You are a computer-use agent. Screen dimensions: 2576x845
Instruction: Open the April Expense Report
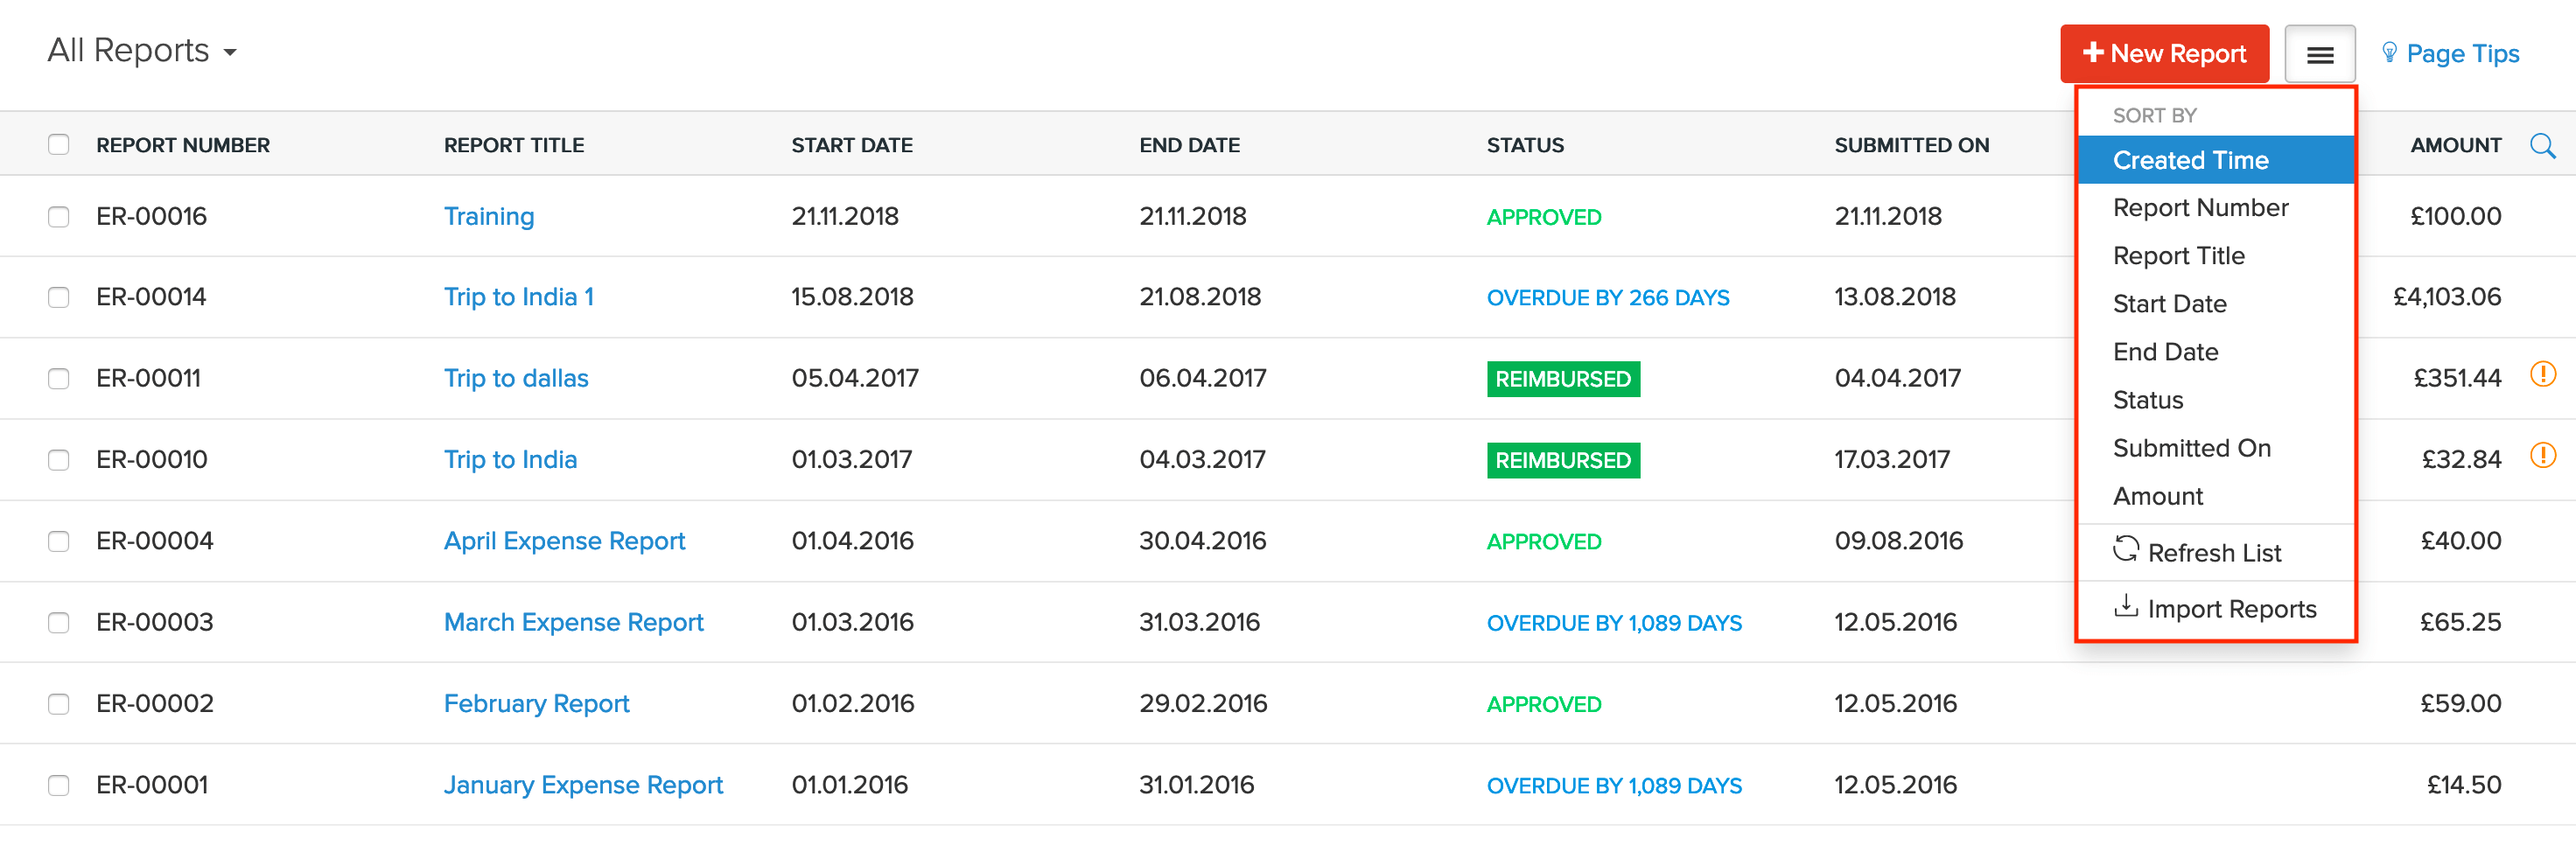click(x=564, y=540)
